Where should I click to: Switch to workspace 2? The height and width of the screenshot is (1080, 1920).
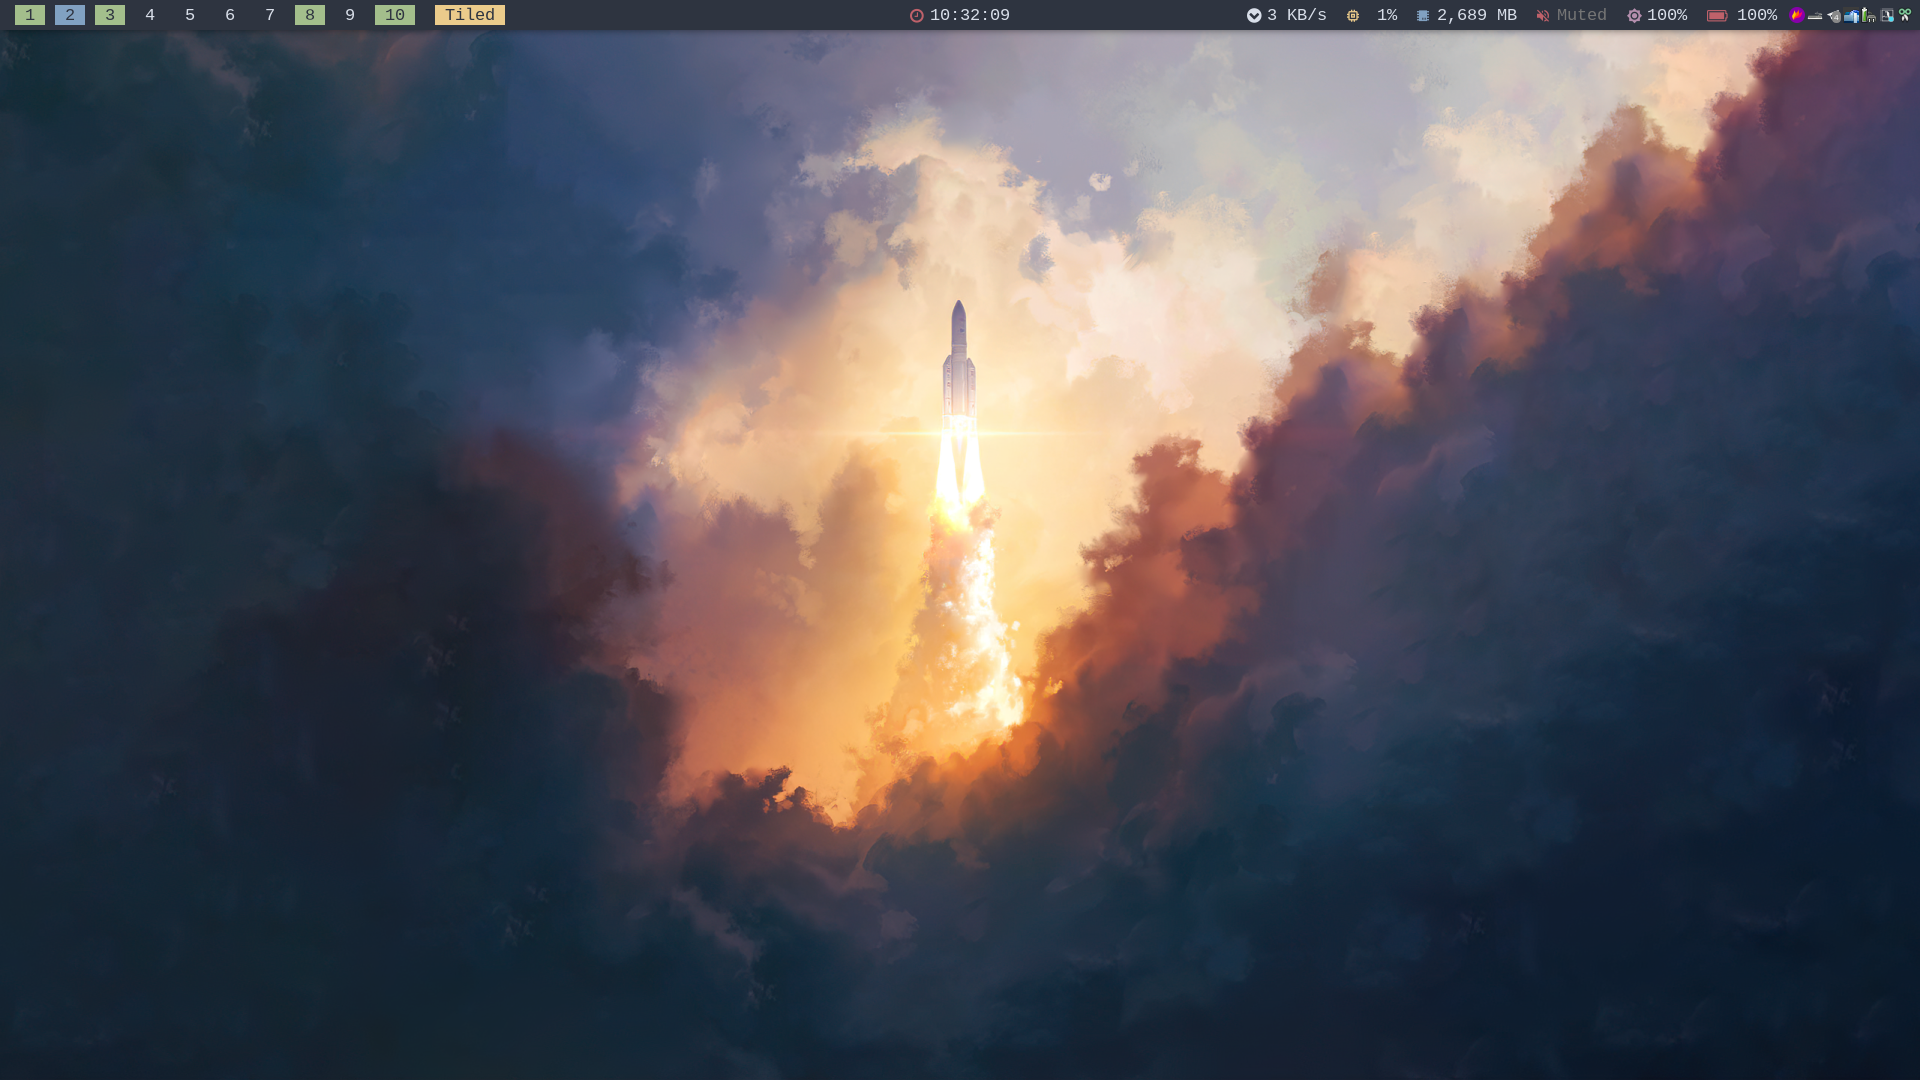(70, 15)
